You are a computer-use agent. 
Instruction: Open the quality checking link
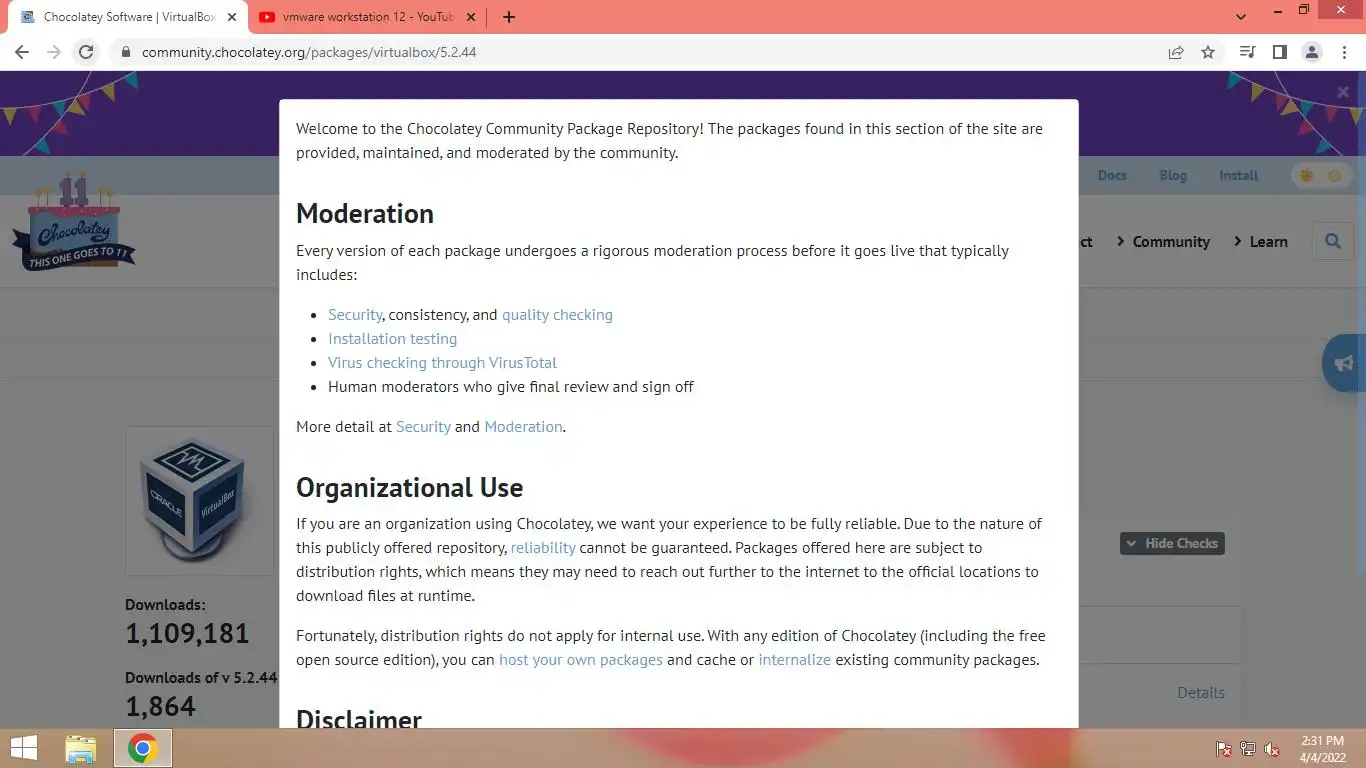(x=557, y=314)
